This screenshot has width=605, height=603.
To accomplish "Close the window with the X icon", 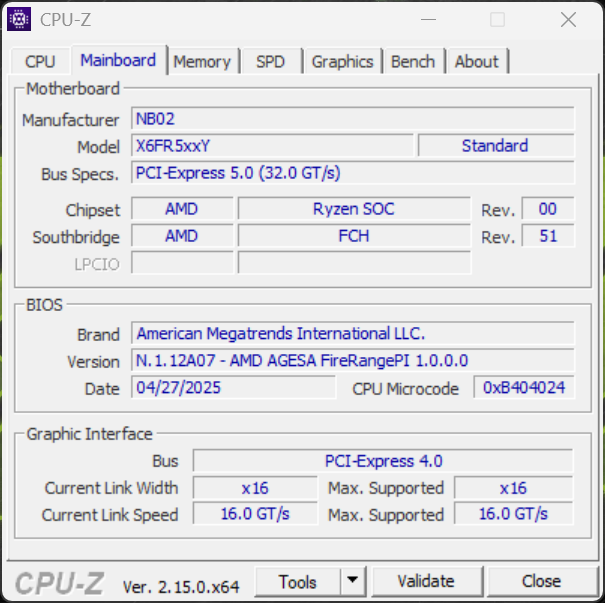I will pos(568,19).
